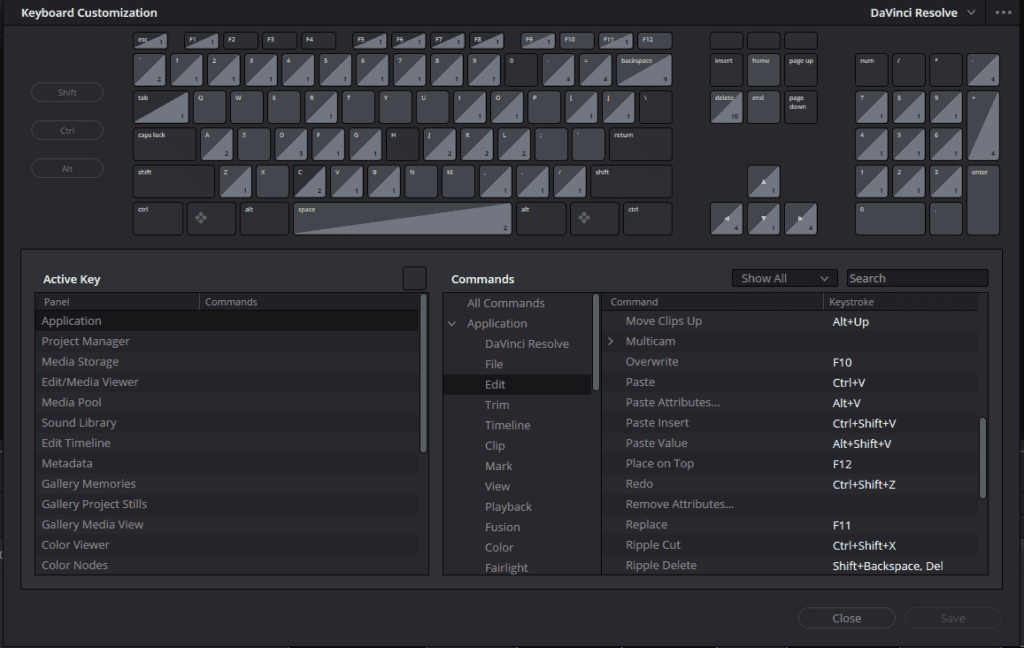Click the backspace key on virtual keyboard
Viewport: 1024px width, 648px height.
click(x=644, y=70)
